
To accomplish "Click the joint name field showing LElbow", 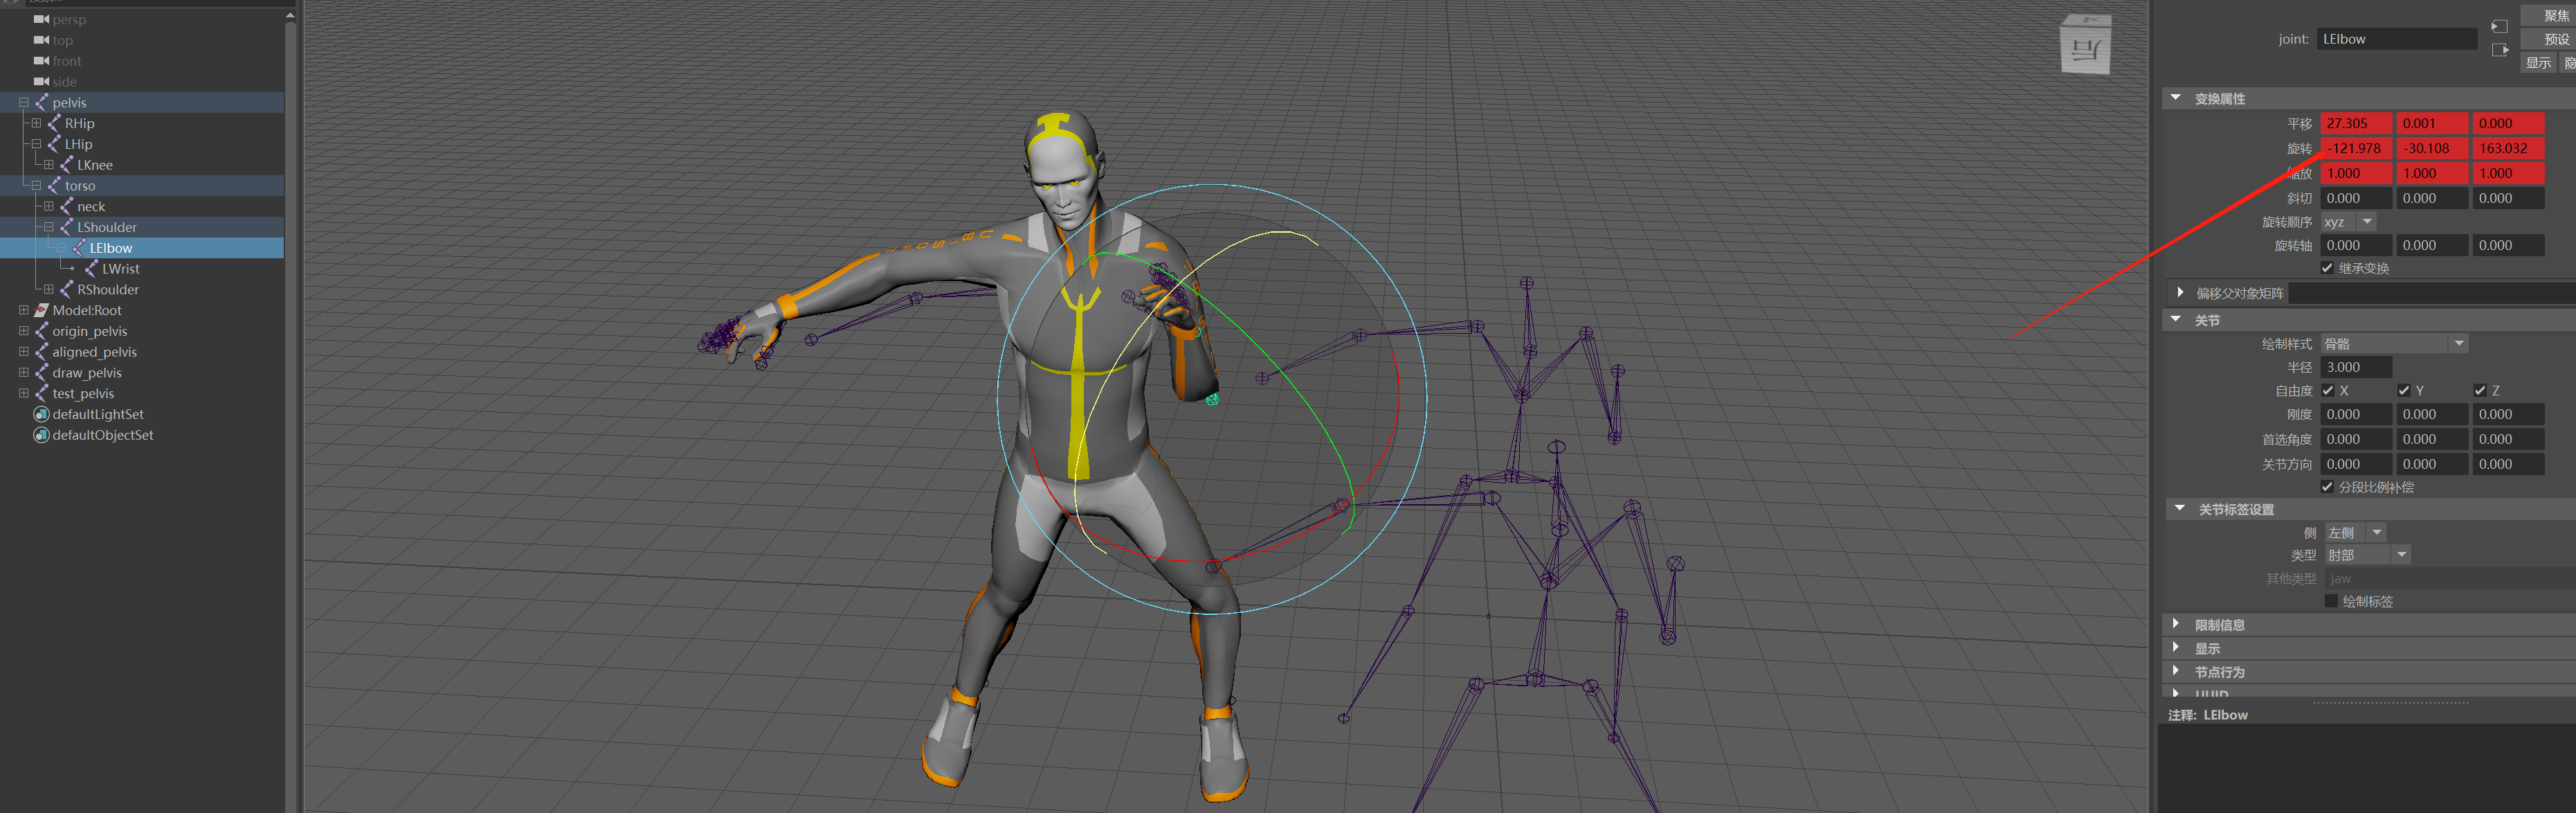I will pos(2396,38).
